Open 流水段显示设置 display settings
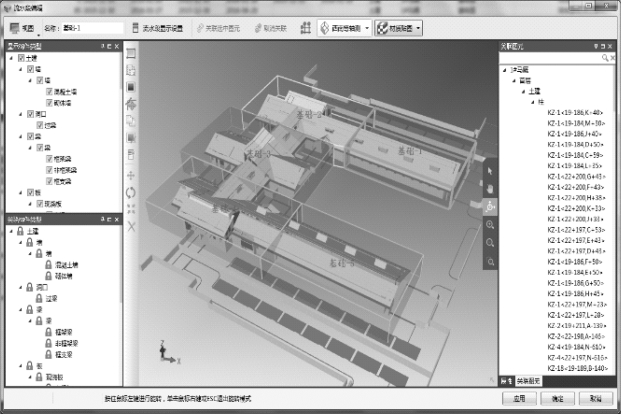Image resolution: width=621 pixels, height=414 pixels. click(157, 28)
